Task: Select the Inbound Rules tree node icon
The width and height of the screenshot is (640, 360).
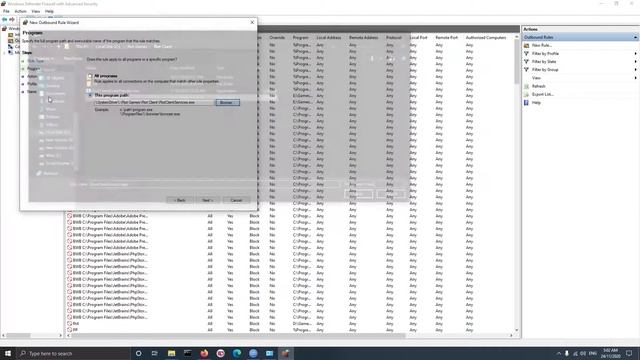Action: (11, 35)
